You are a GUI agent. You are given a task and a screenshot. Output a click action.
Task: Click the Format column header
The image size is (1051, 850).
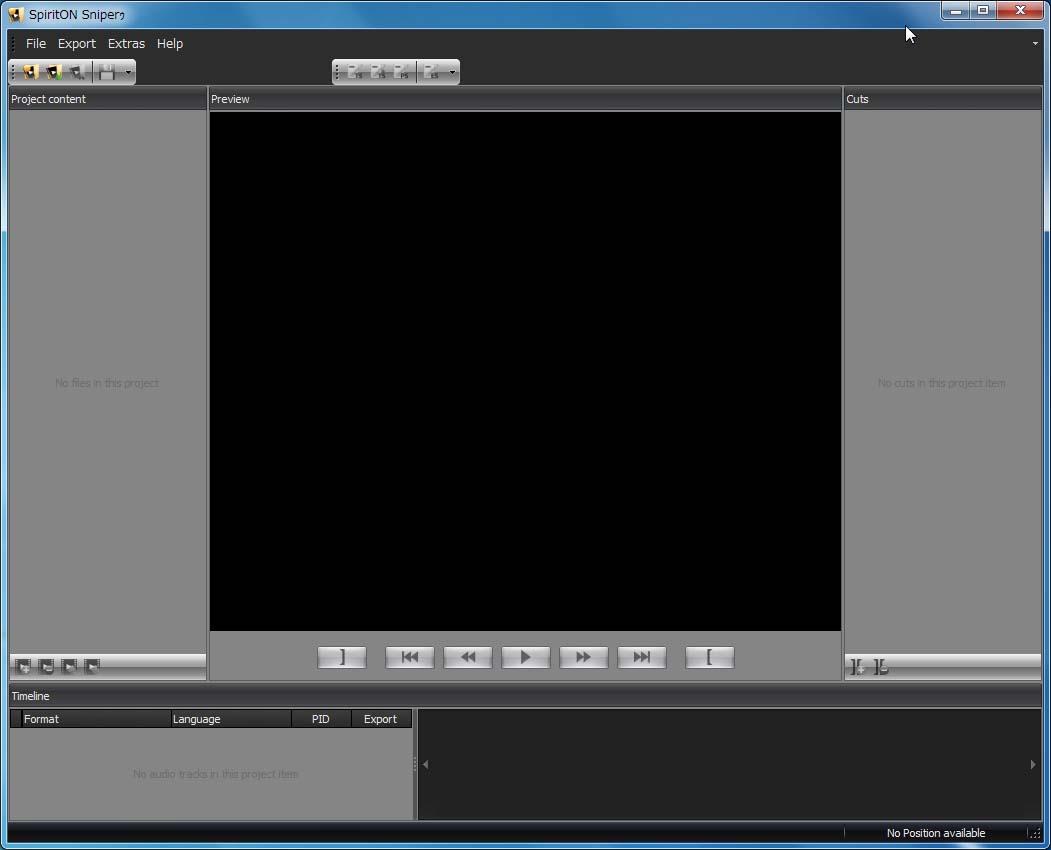point(96,719)
